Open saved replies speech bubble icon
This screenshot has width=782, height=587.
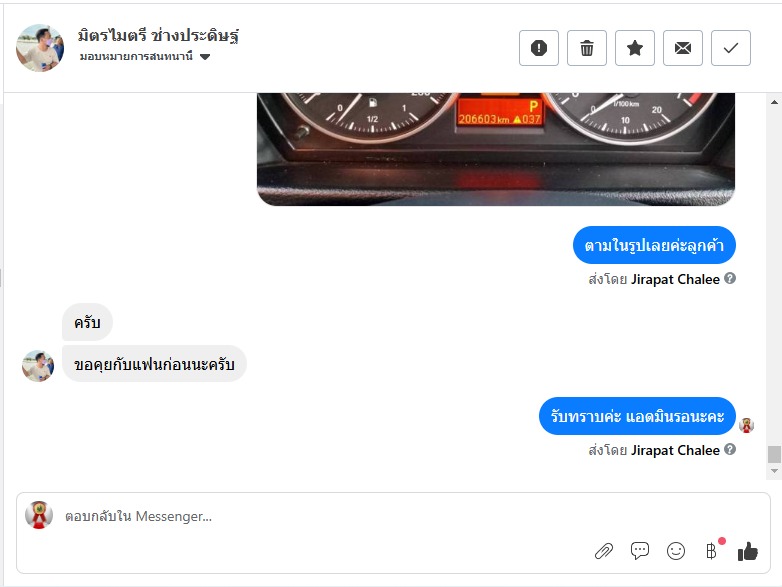640,551
